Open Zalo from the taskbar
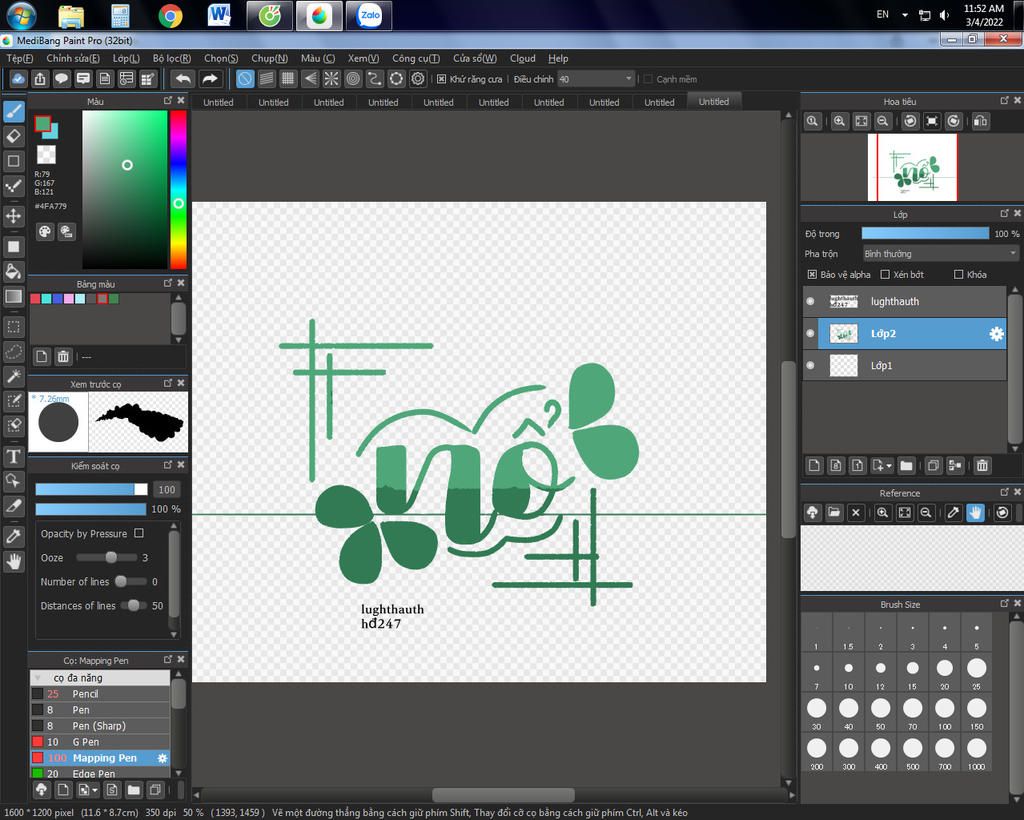1024x820 pixels. tap(369, 16)
